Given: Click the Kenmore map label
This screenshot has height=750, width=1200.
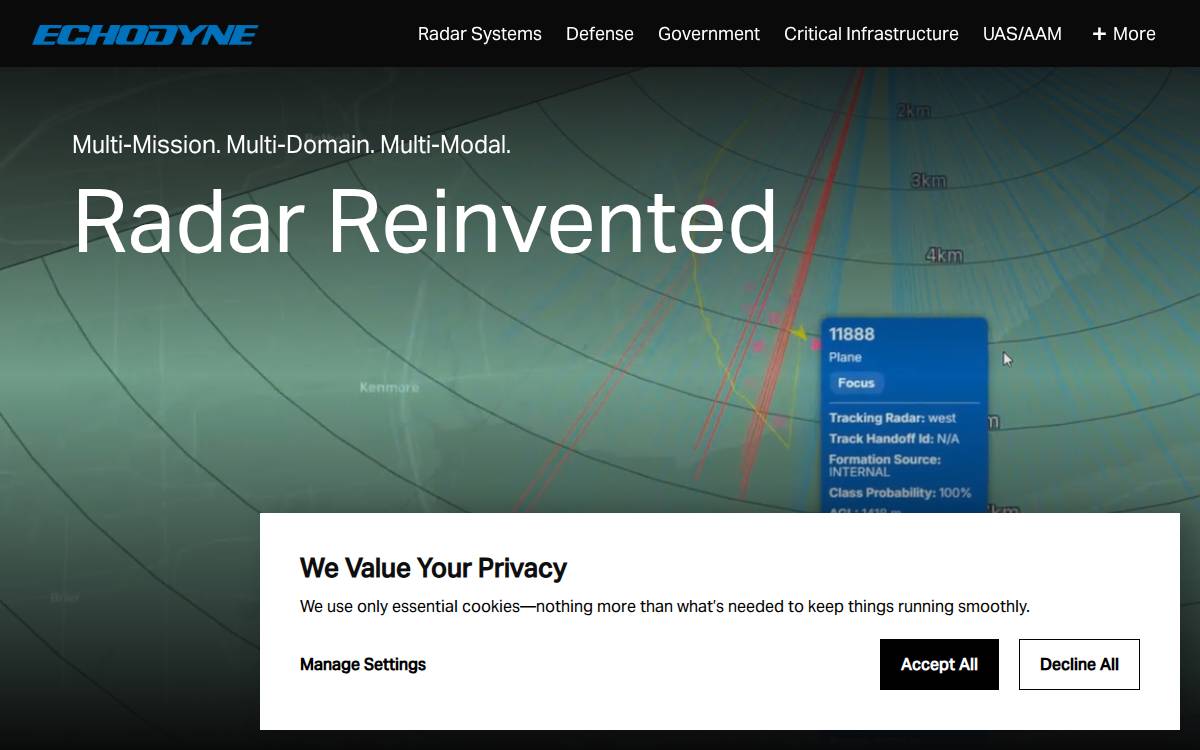Looking at the screenshot, I should [x=389, y=387].
